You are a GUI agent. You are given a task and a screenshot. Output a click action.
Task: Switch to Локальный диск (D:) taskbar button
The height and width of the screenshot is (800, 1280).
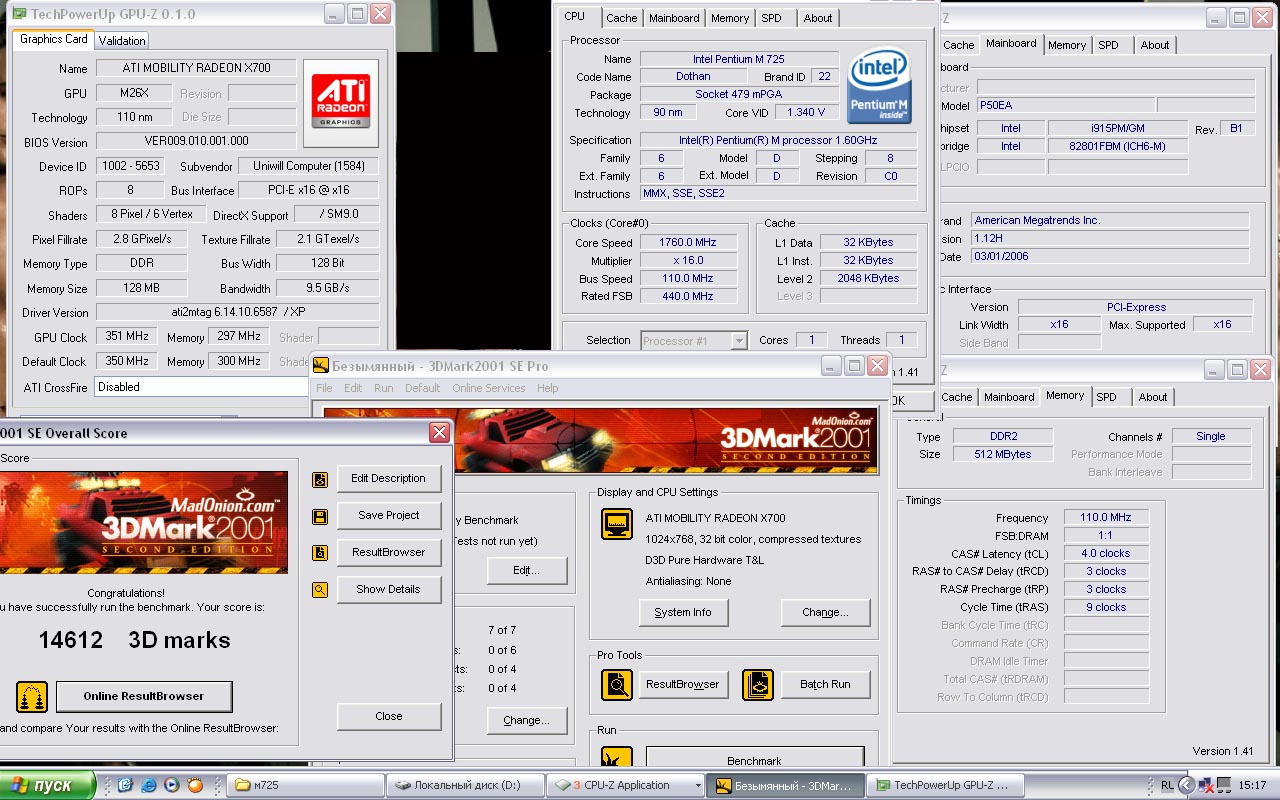click(467, 786)
